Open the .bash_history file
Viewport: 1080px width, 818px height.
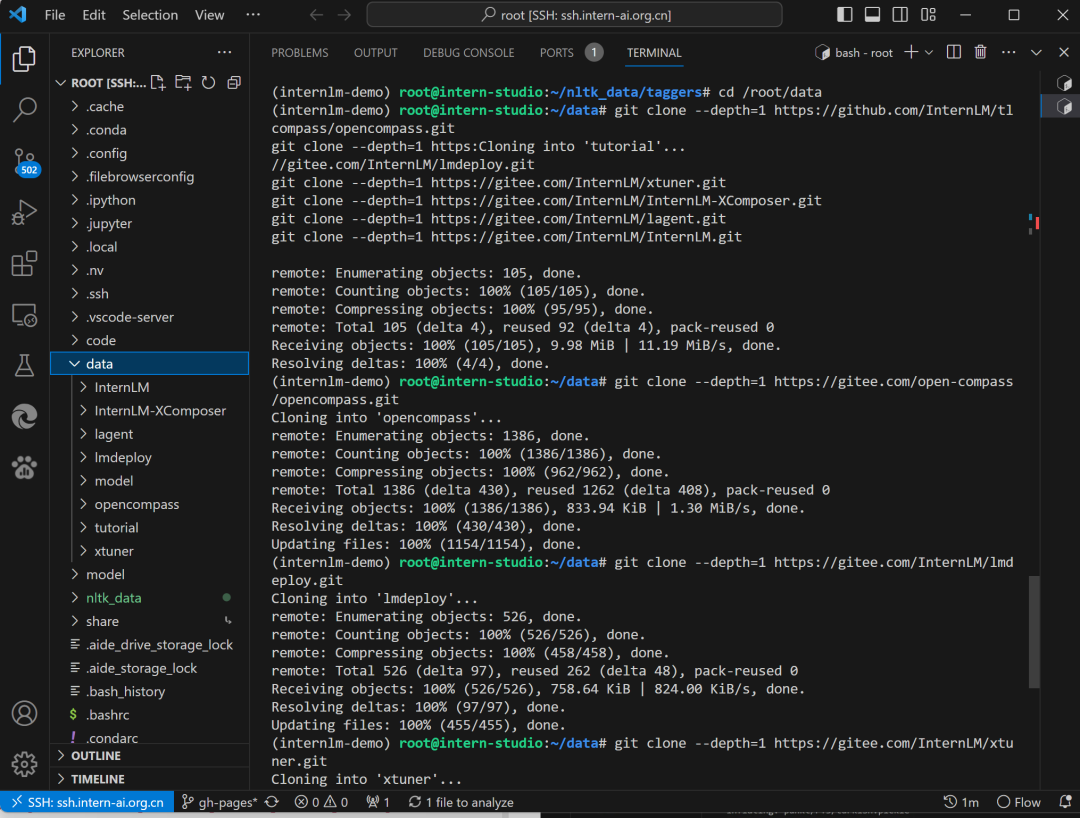tap(149, 691)
